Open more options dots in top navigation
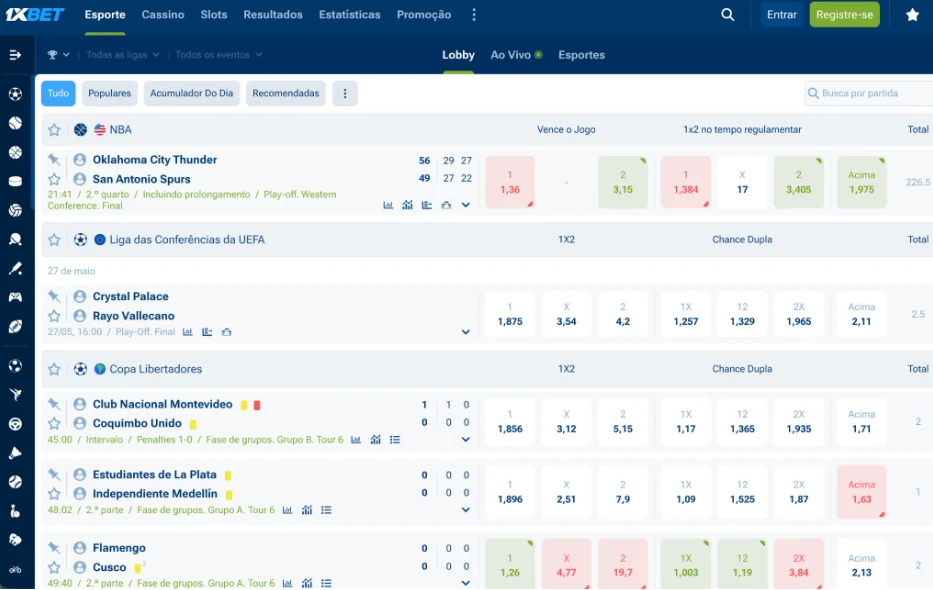Image resolution: width=933 pixels, height=590 pixels. [x=474, y=15]
